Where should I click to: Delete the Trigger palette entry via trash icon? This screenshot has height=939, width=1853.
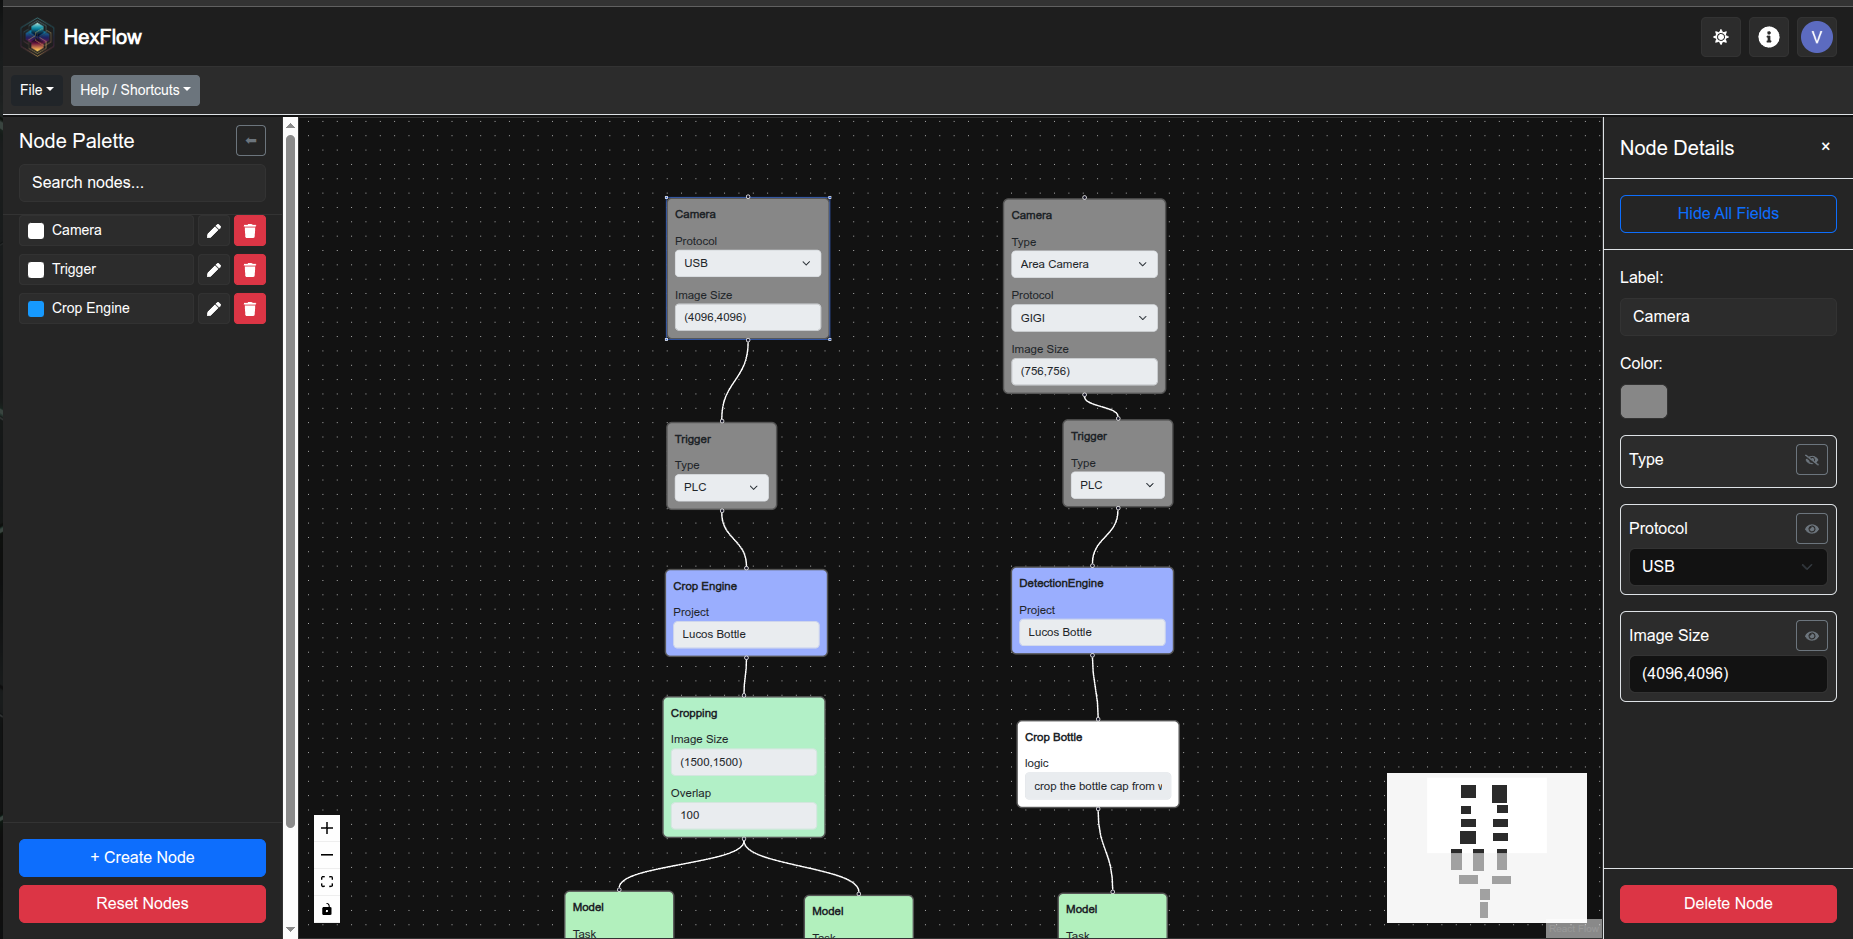(x=249, y=269)
